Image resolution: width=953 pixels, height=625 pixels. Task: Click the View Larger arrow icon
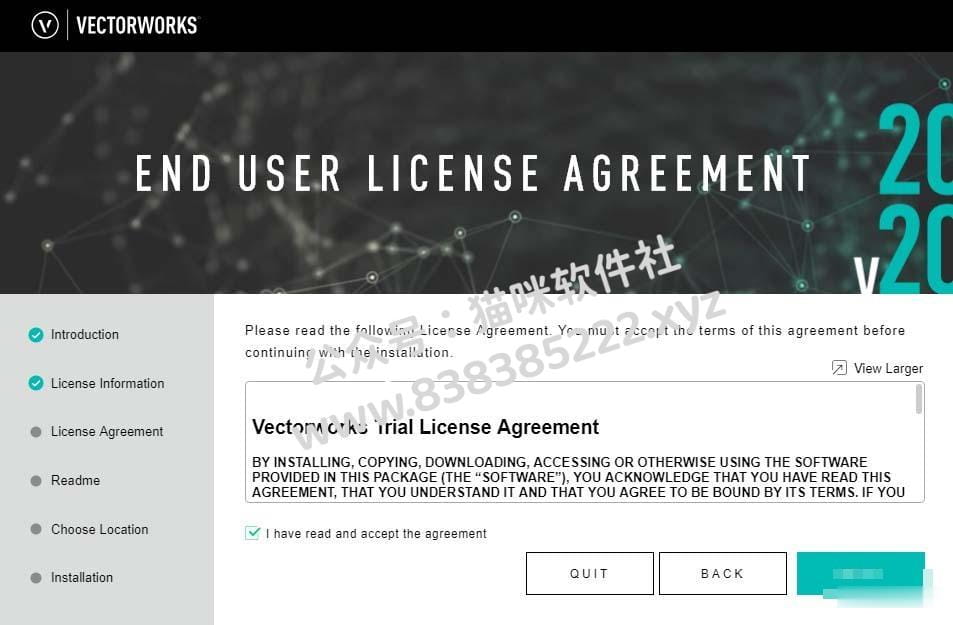(x=839, y=368)
